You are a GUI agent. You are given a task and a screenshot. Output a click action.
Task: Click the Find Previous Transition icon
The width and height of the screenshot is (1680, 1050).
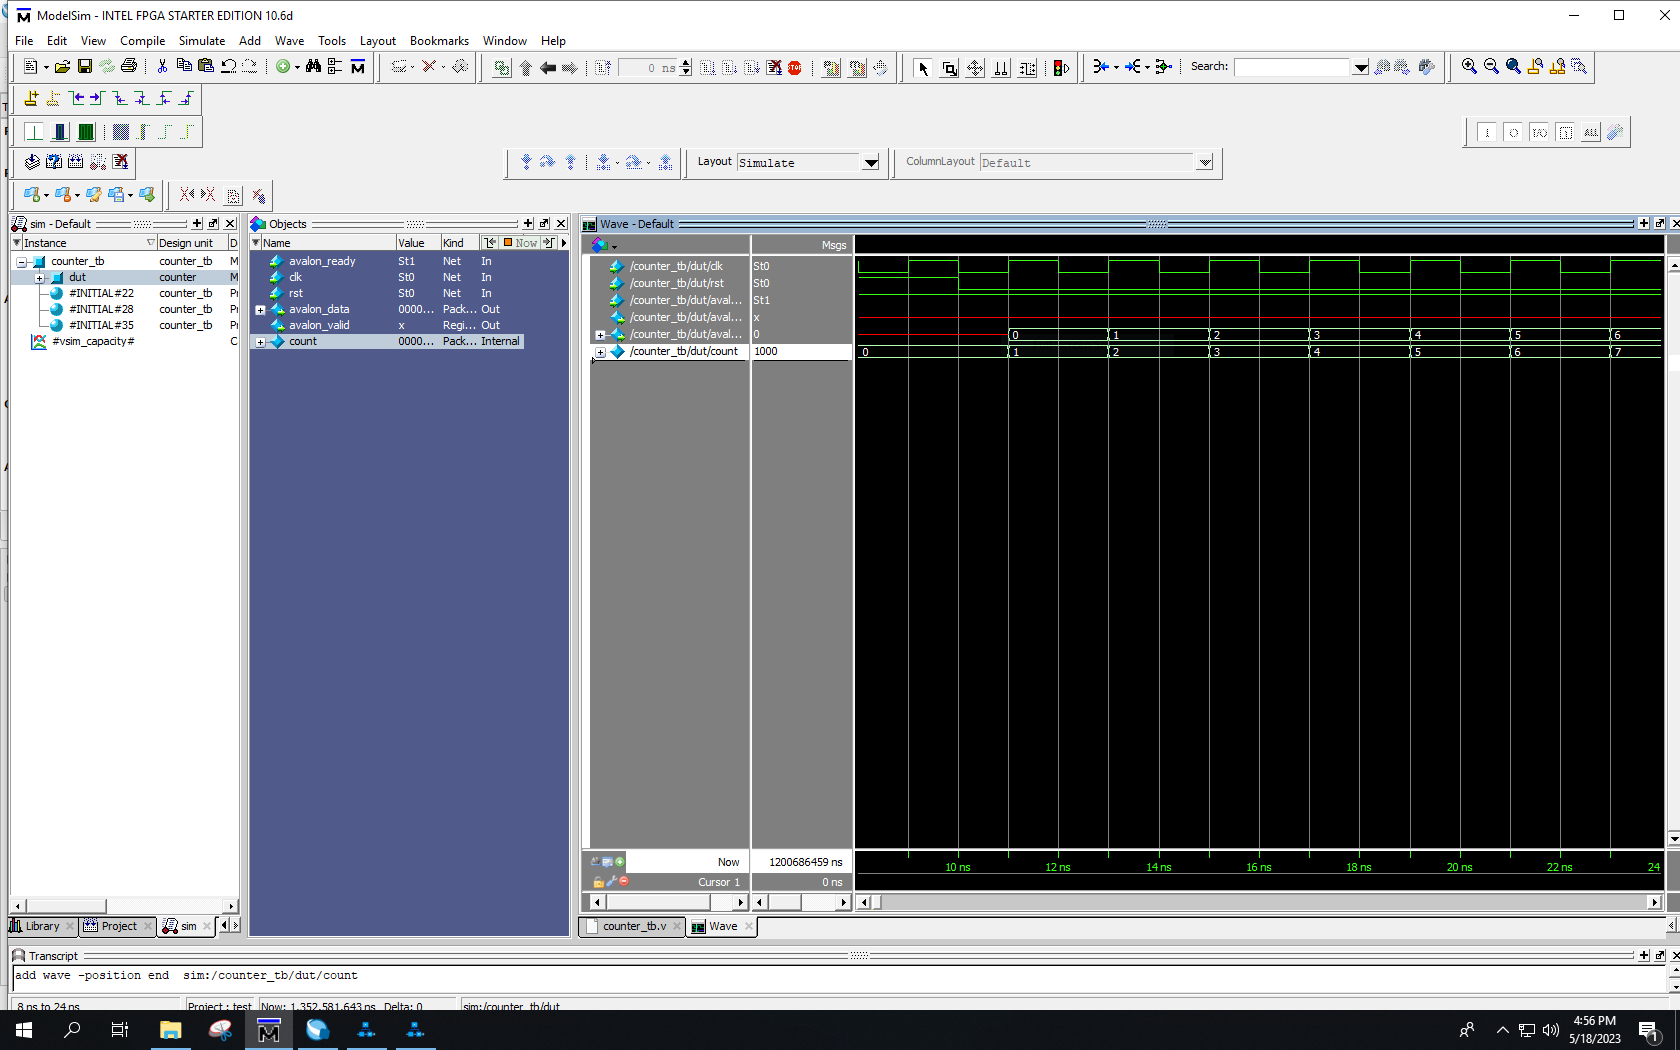coord(76,99)
